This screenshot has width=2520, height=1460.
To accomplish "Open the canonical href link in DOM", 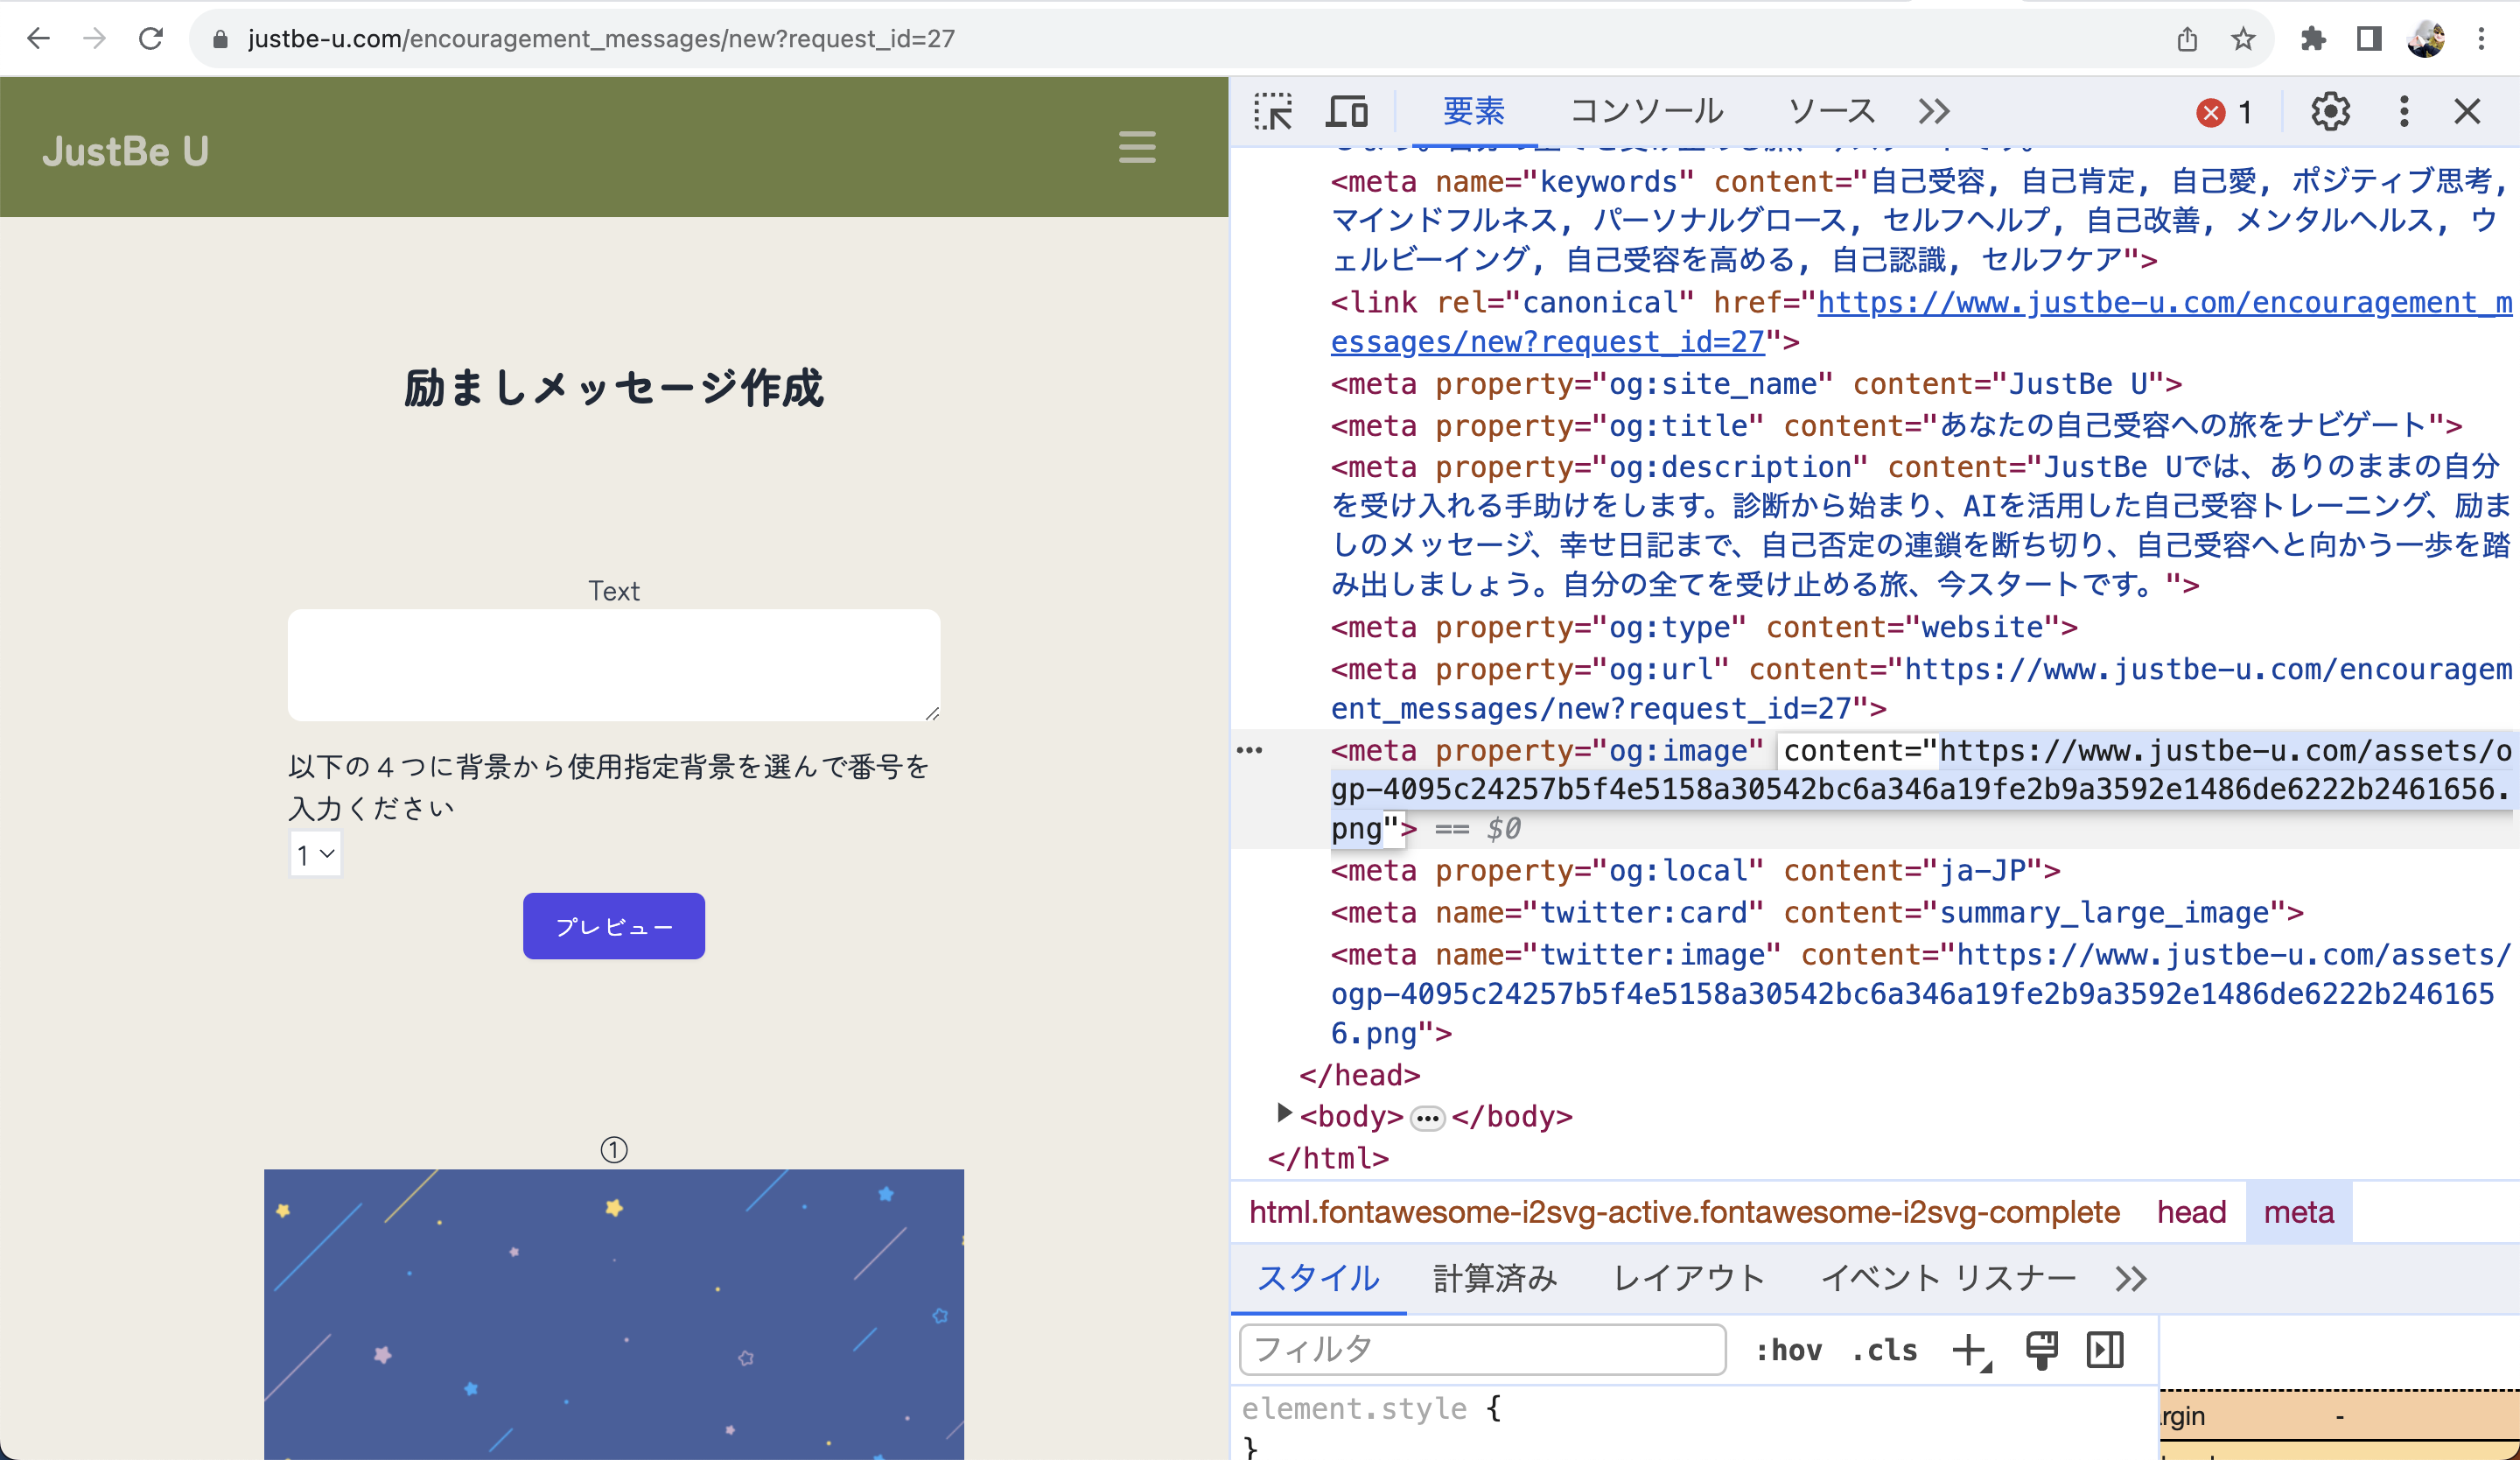I will pyautogui.click(x=1921, y=322).
